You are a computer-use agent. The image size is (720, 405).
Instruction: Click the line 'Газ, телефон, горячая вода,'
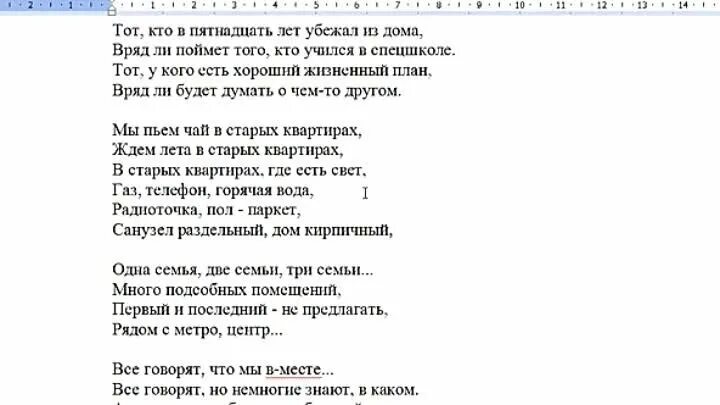(x=213, y=191)
